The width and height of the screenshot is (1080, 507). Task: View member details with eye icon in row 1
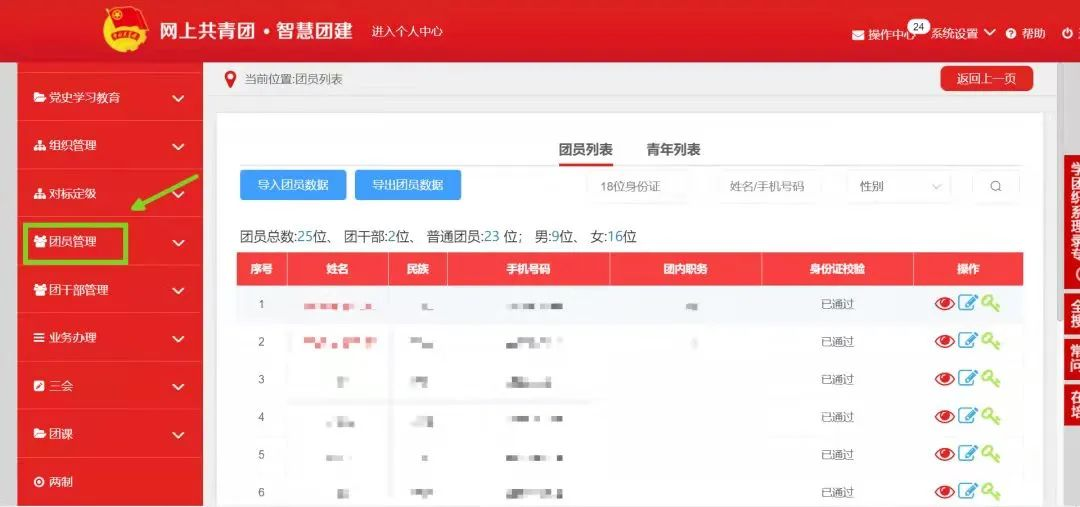944,303
